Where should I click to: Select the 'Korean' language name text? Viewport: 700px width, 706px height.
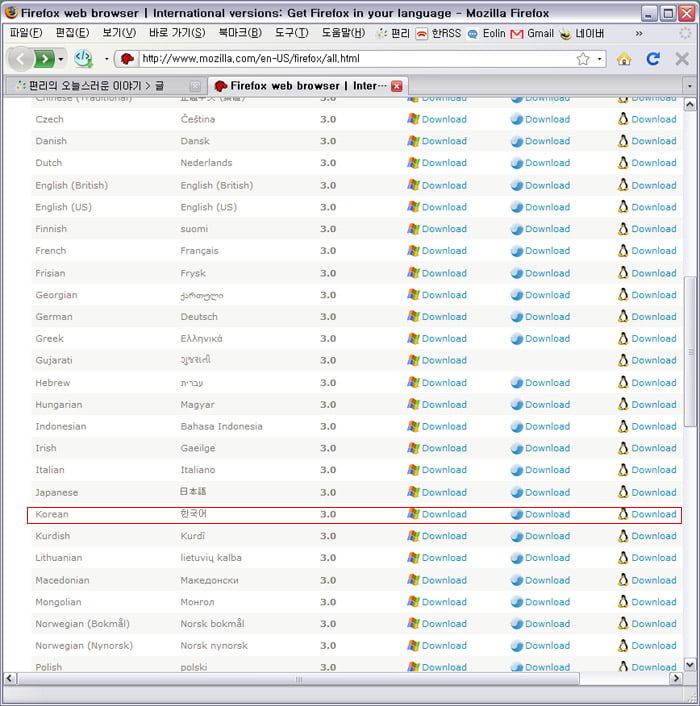pos(52,514)
